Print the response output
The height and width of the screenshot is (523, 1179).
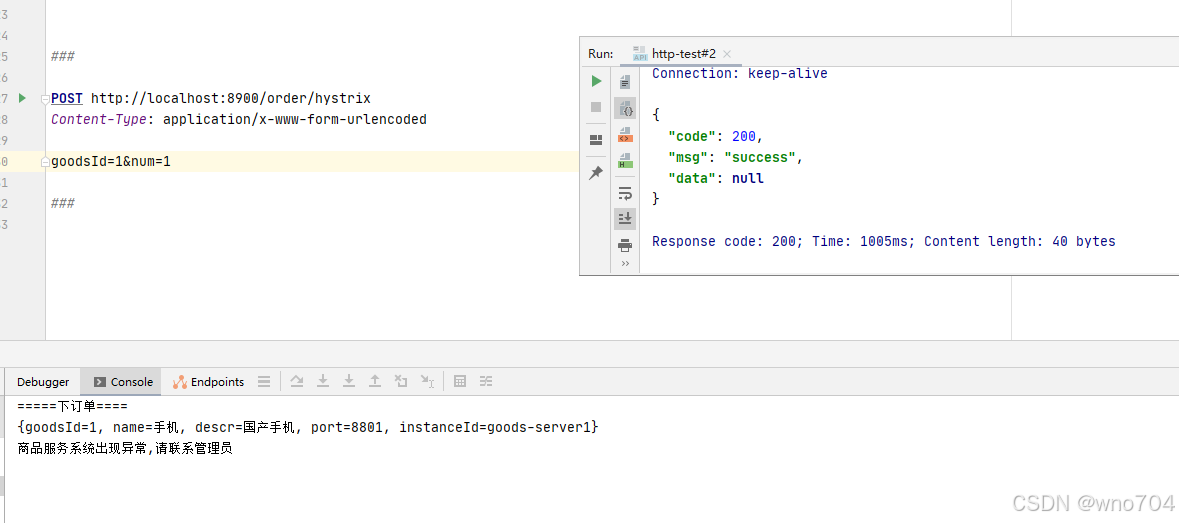pos(625,245)
